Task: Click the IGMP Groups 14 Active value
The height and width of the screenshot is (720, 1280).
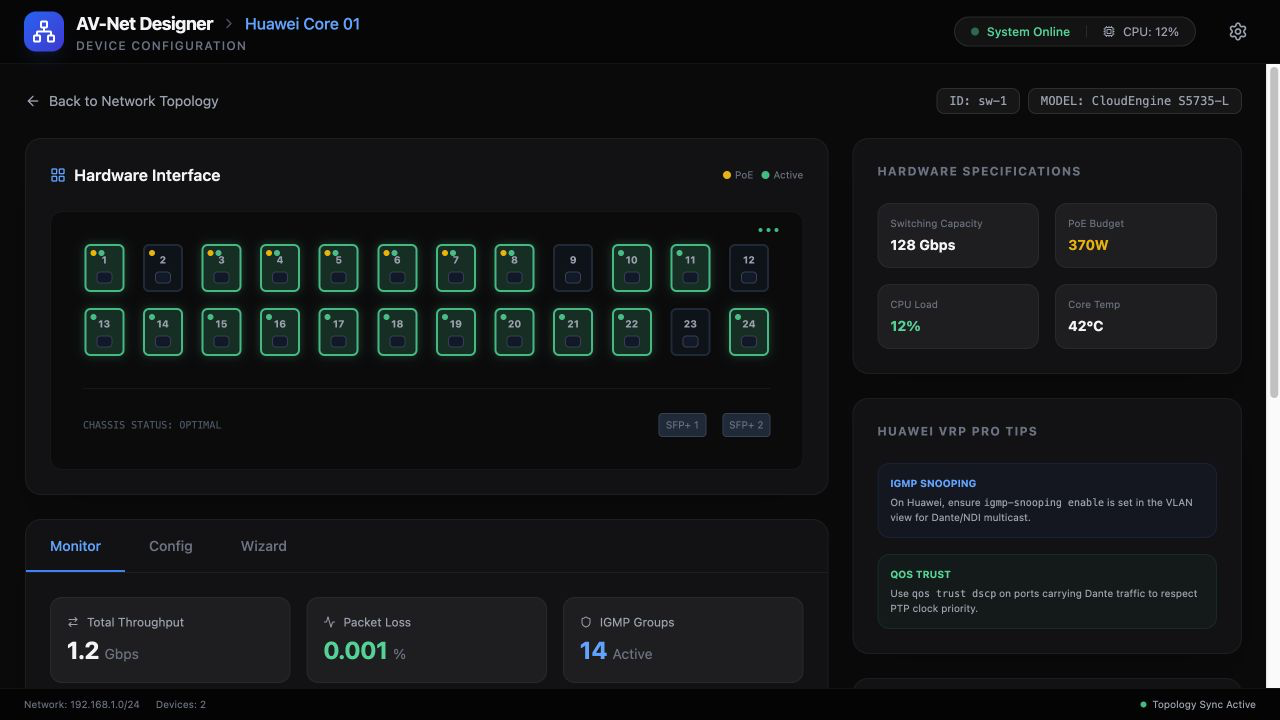Action: (x=616, y=651)
